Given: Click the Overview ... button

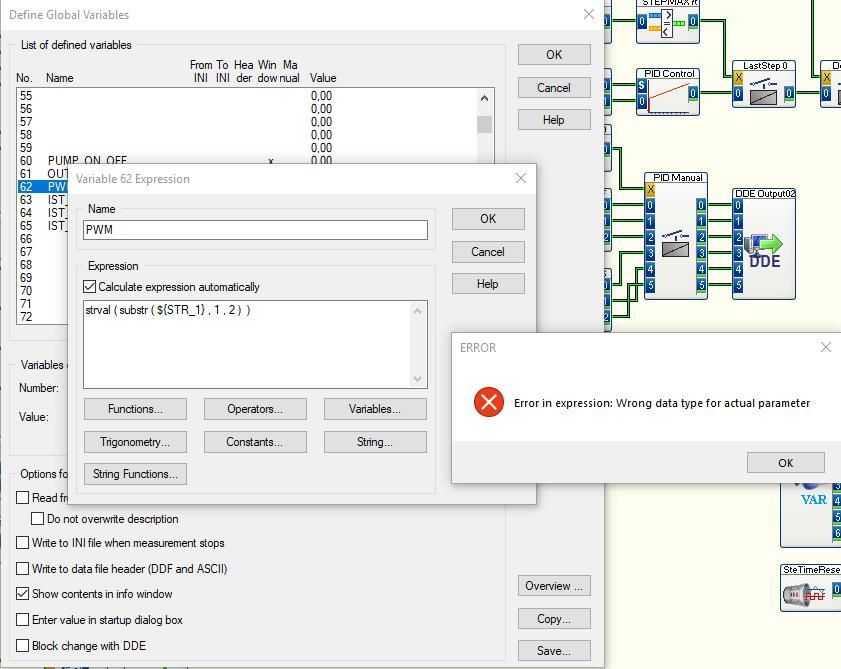Looking at the screenshot, I should (554, 586).
